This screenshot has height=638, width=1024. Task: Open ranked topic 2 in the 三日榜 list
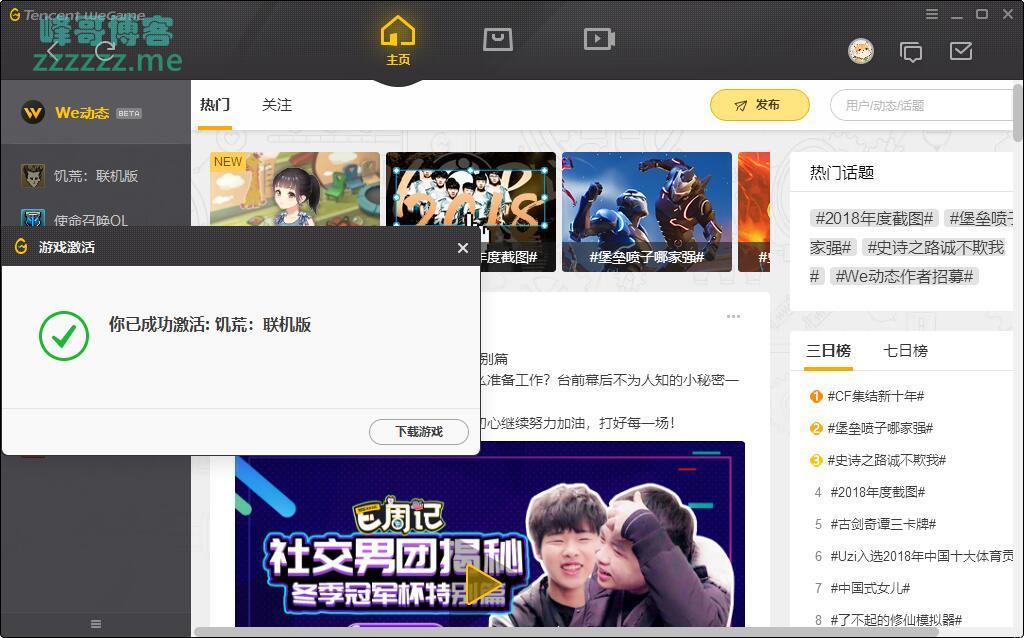click(880, 428)
